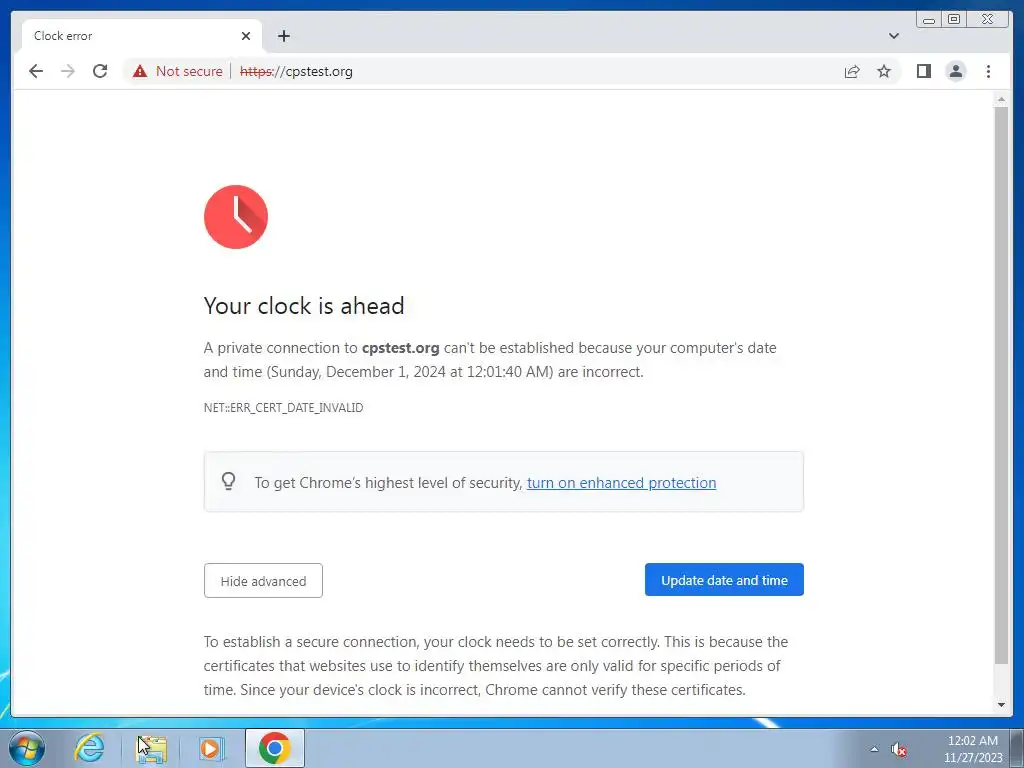Screen dimensions: 1024x768
Task: Click the muted volume tray icon
Action: tap(899, 749)
